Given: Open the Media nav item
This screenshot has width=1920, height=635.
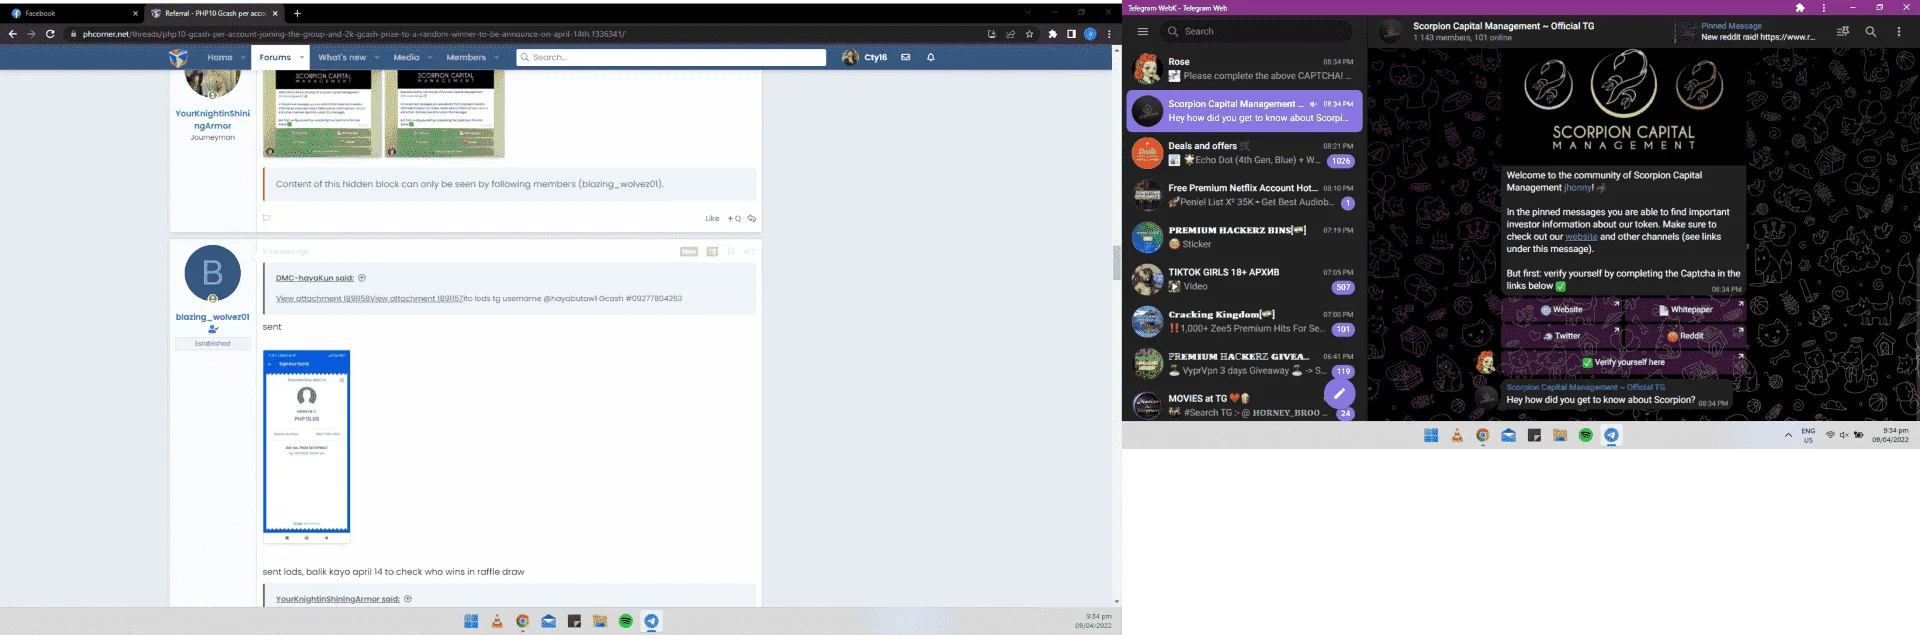Looking at the screenshot, I should [406, 57].
